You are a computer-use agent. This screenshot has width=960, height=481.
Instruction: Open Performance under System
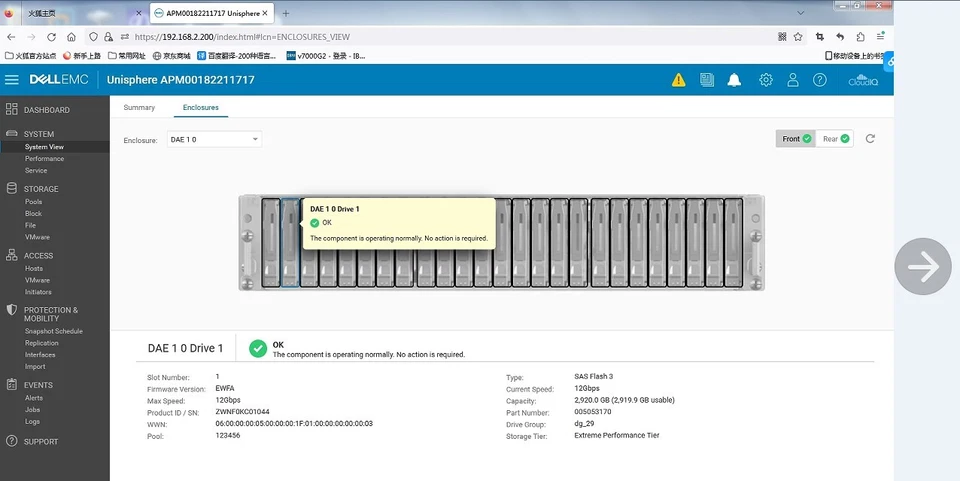point(44,158)
